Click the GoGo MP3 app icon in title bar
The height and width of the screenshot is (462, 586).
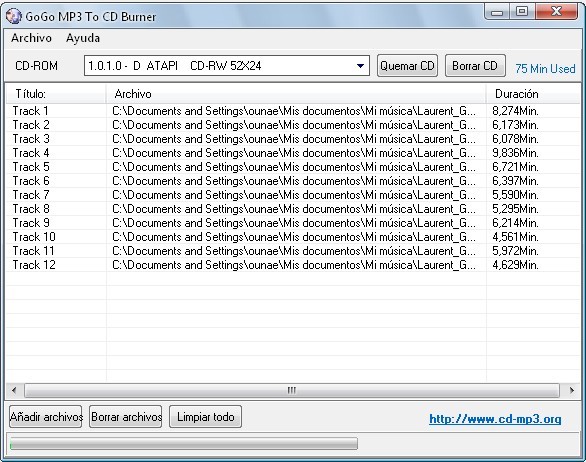(14, 16)
